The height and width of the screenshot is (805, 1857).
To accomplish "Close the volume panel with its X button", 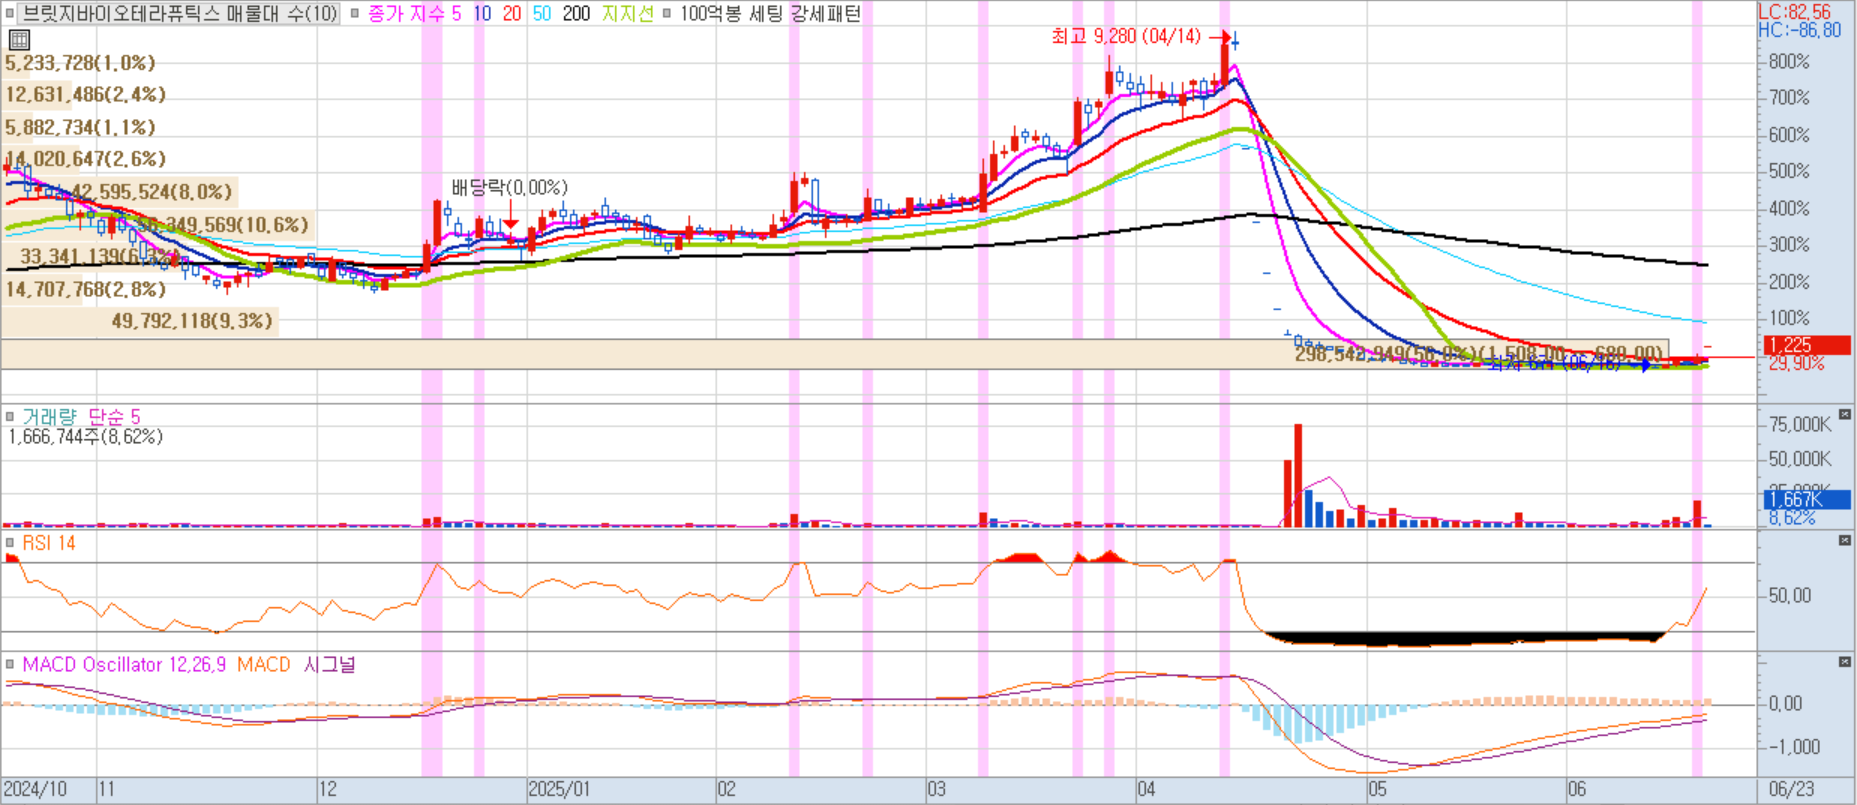I will [x=1845, y=414].
